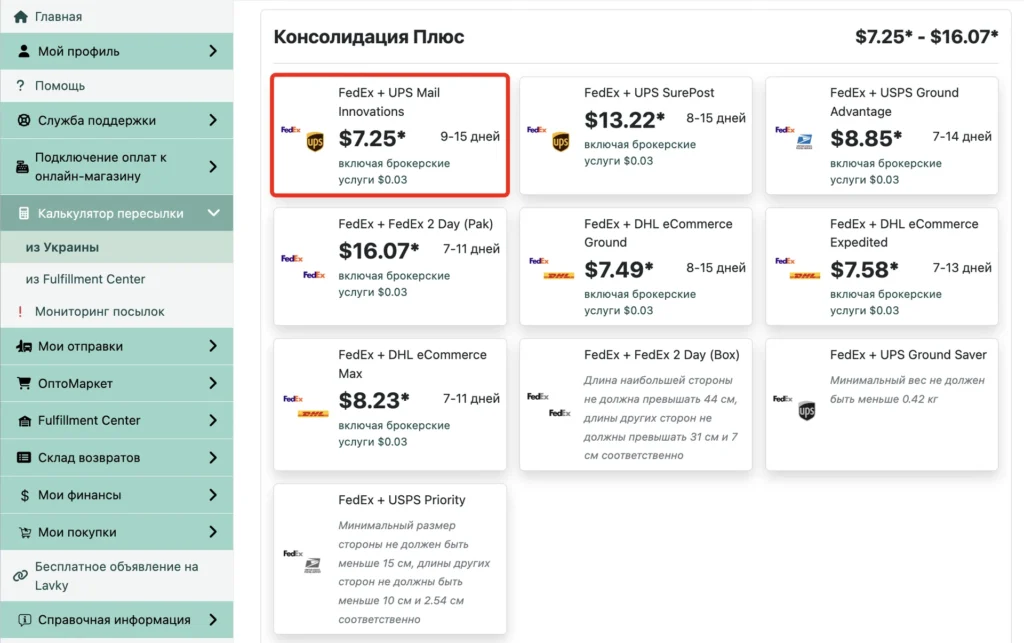
Task: Expand Мои финансы with its chevron
Action: tap(213, 495)
